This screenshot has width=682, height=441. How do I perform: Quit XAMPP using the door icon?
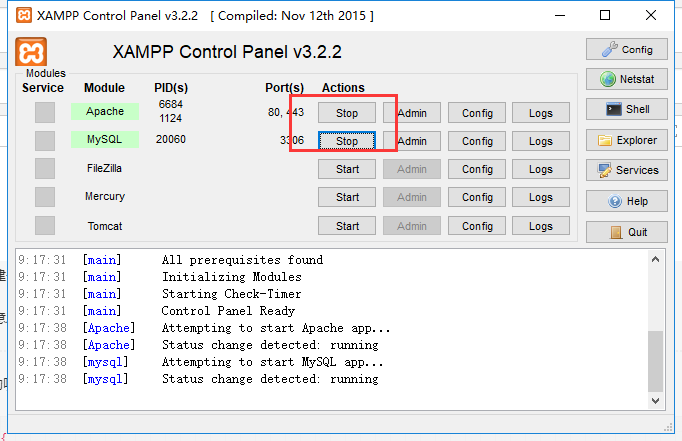pyautogui.click(x=626, y=232)
